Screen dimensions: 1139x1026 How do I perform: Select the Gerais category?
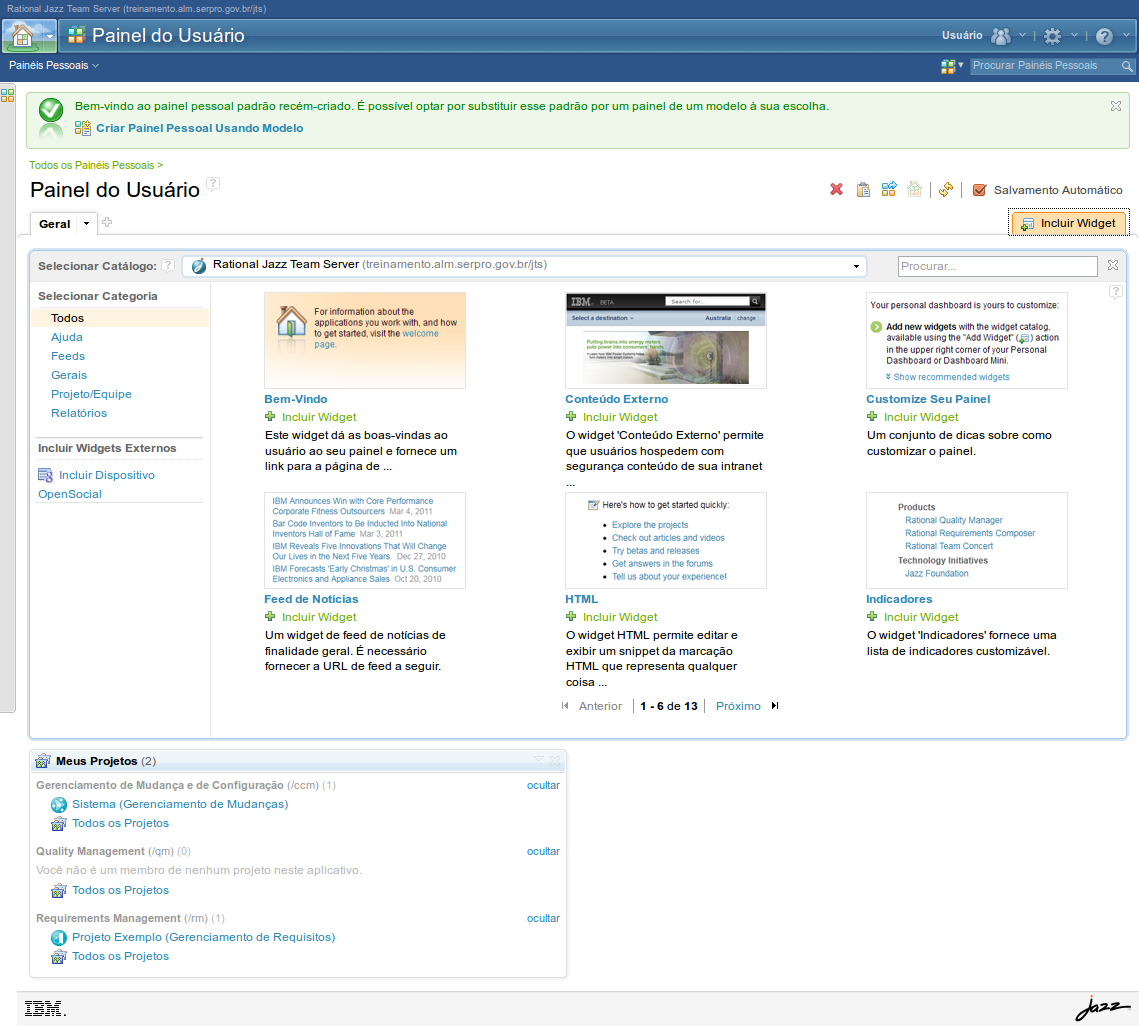[69, 375]
